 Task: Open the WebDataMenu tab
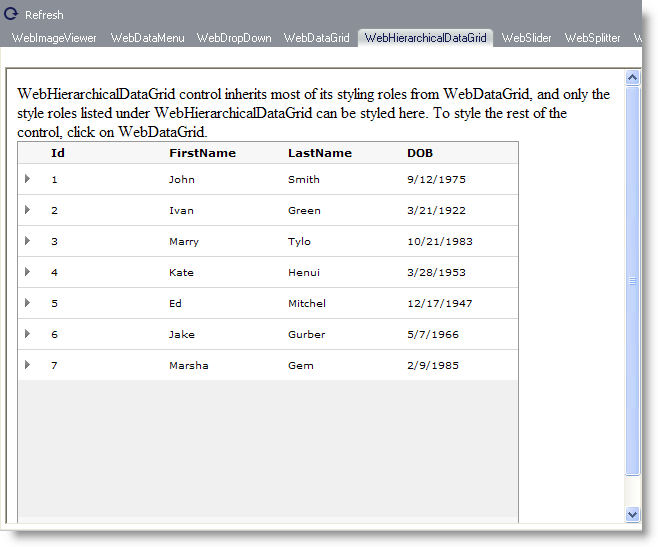pos(147,38)
